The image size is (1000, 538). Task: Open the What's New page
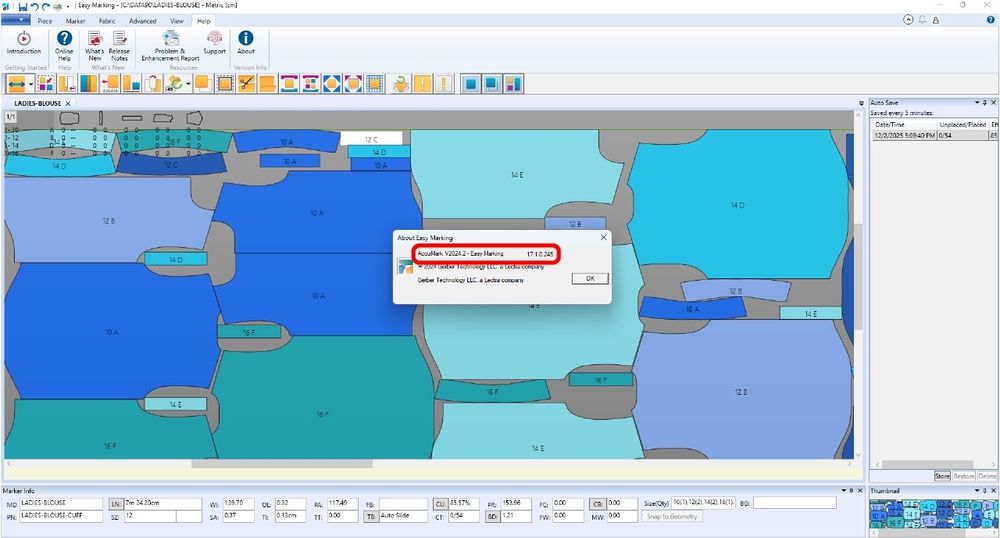click(94, 46)
